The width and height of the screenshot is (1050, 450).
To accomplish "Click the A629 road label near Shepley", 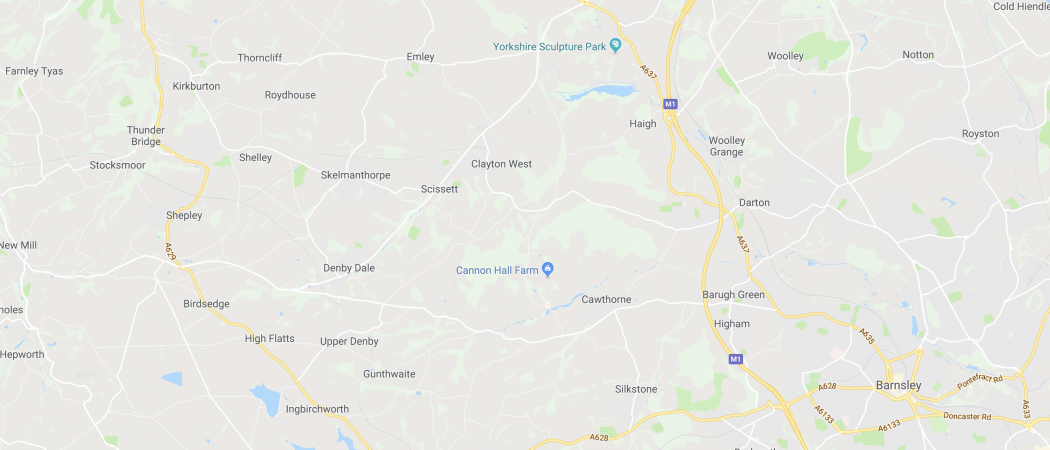I will (169, 252).
